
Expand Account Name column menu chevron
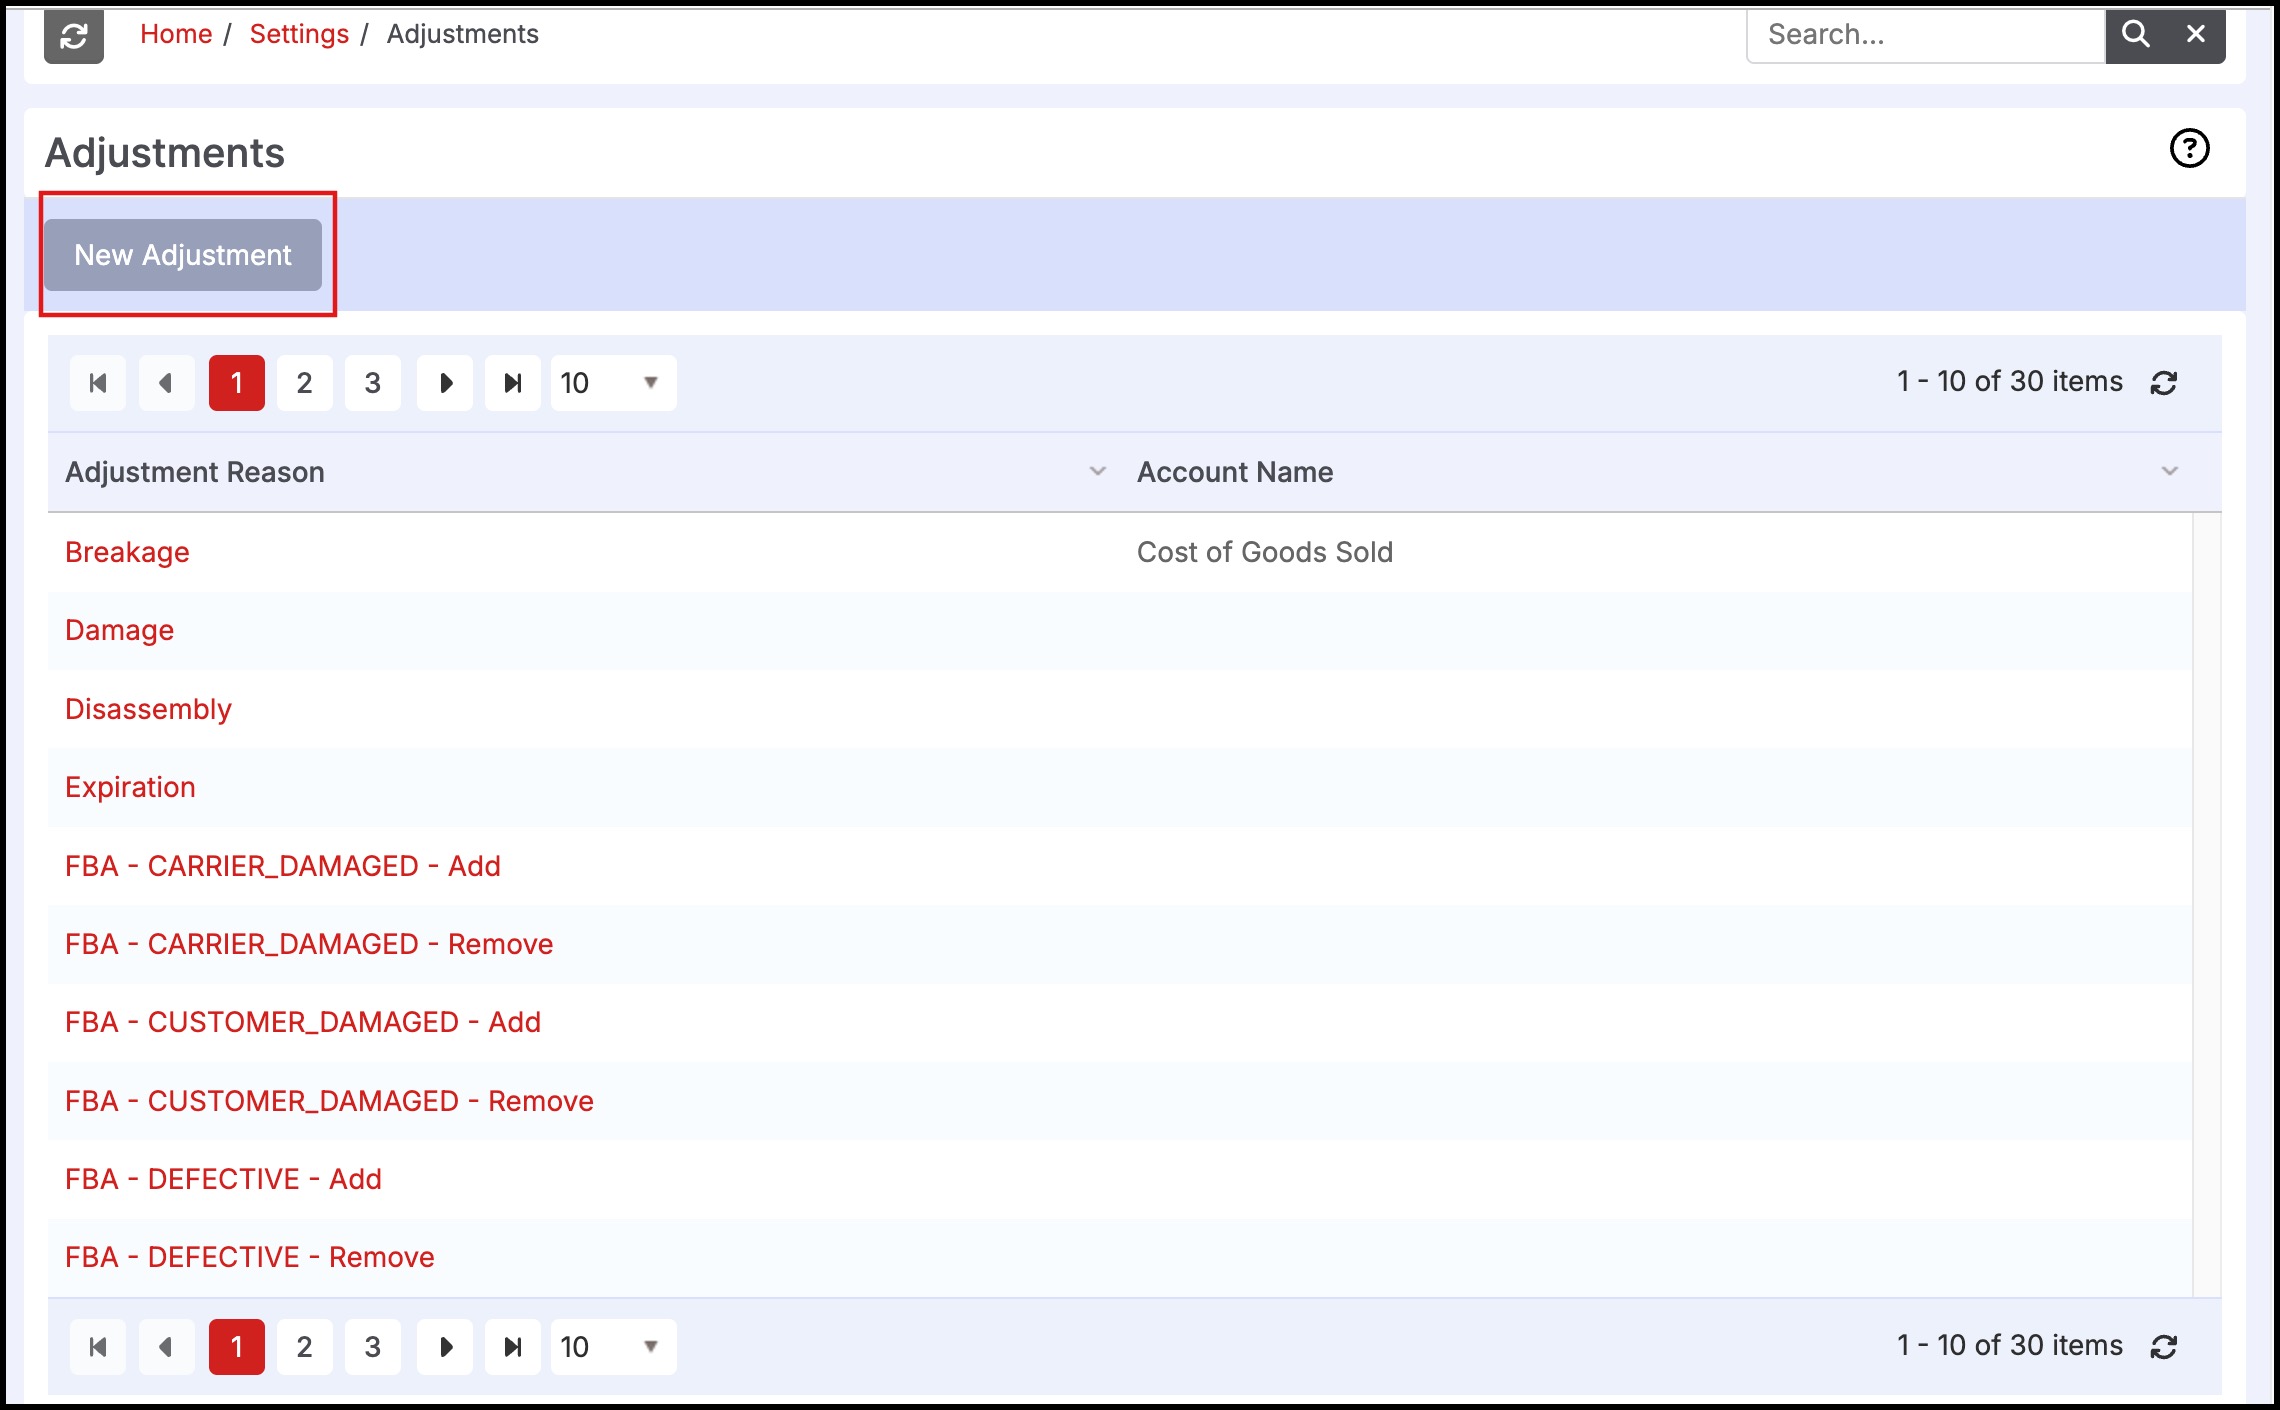(2169, 471)
